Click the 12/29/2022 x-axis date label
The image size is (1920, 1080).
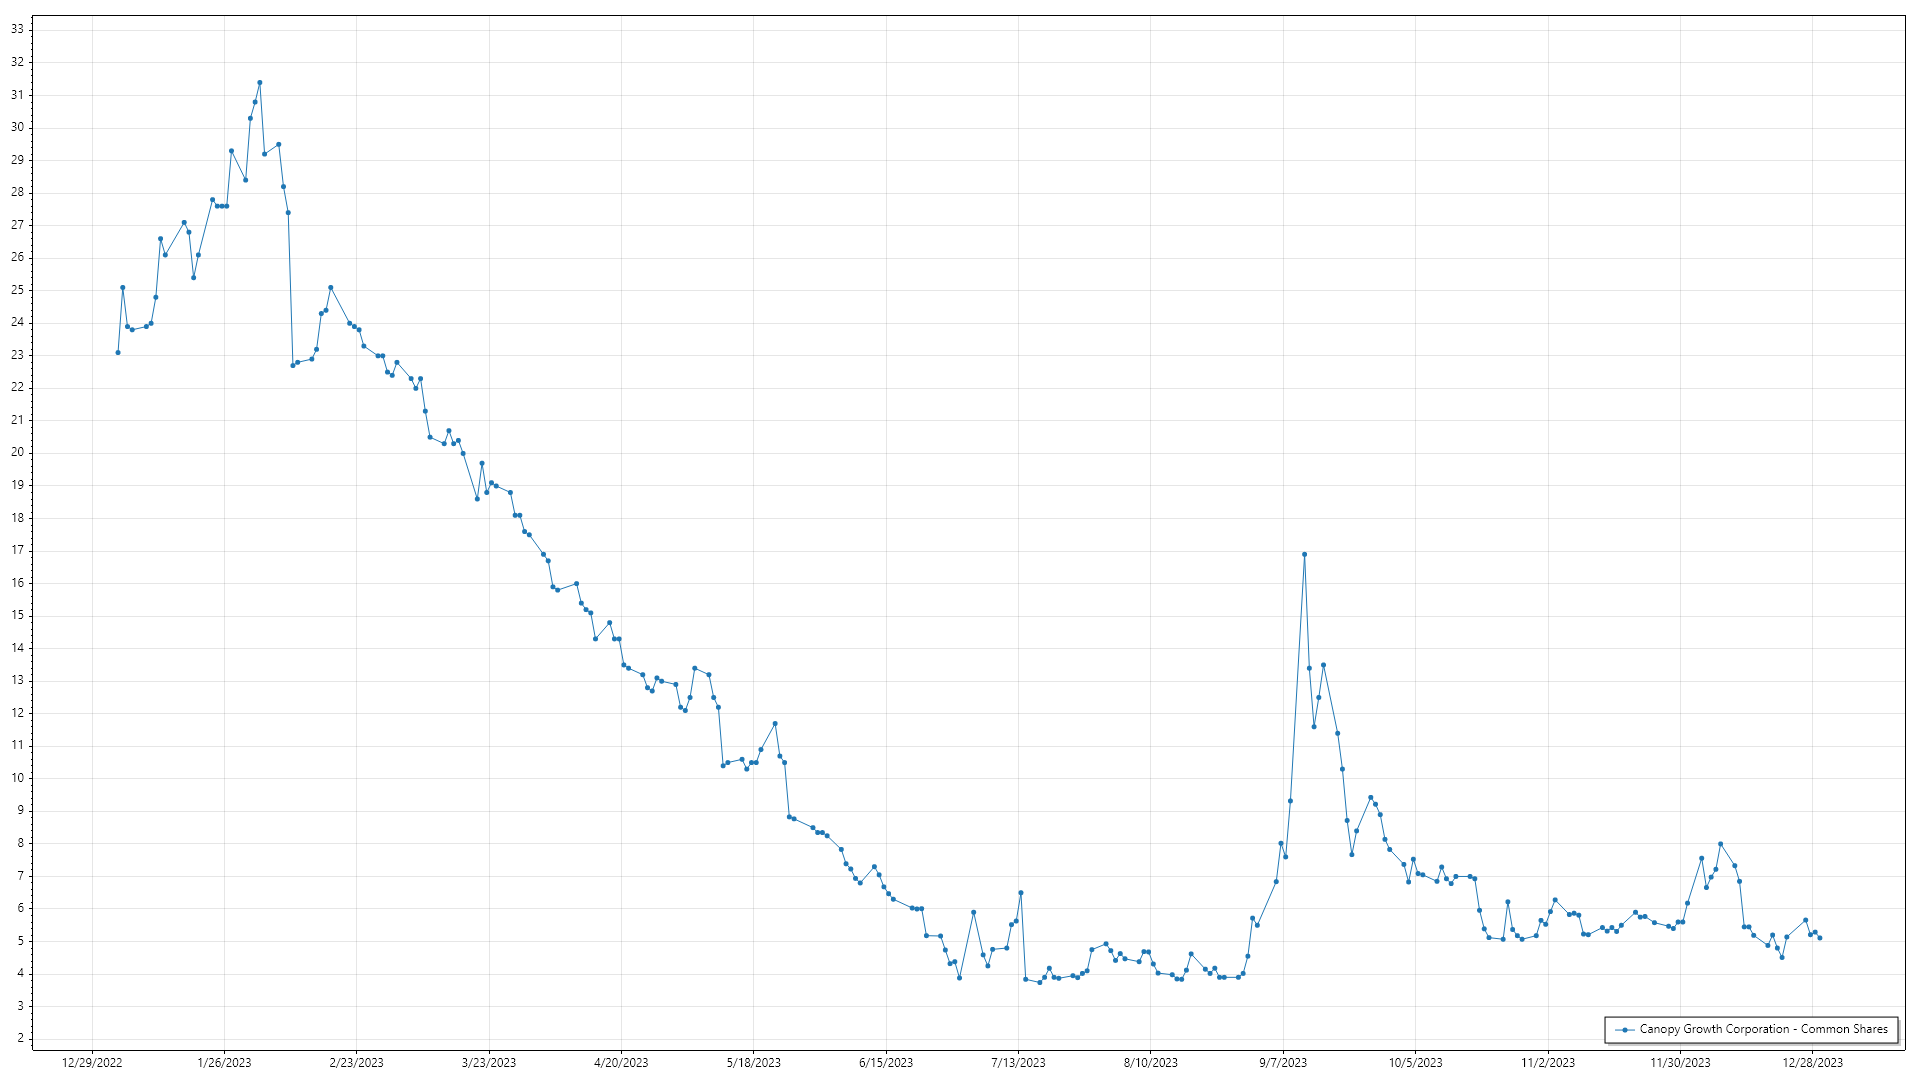click(92, 1063)
